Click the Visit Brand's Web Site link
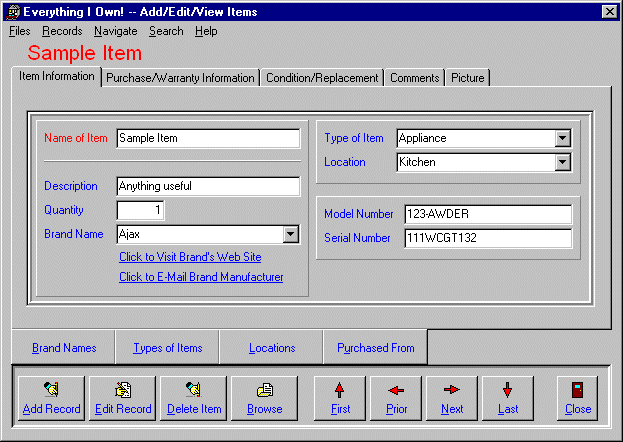Viewport: 623px width, 442px height. (190, 257)
